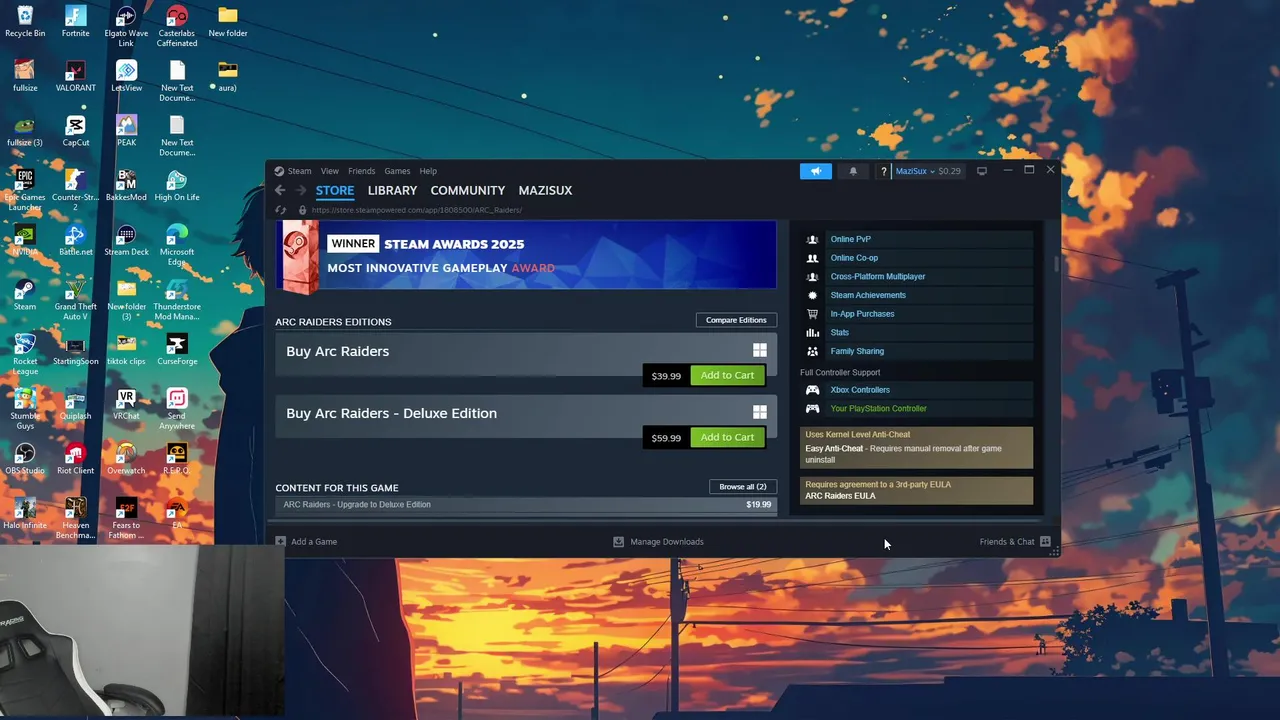Select the Riot Client desktop icon
This screenshot has height=720, width=1280.
[75, 459]
